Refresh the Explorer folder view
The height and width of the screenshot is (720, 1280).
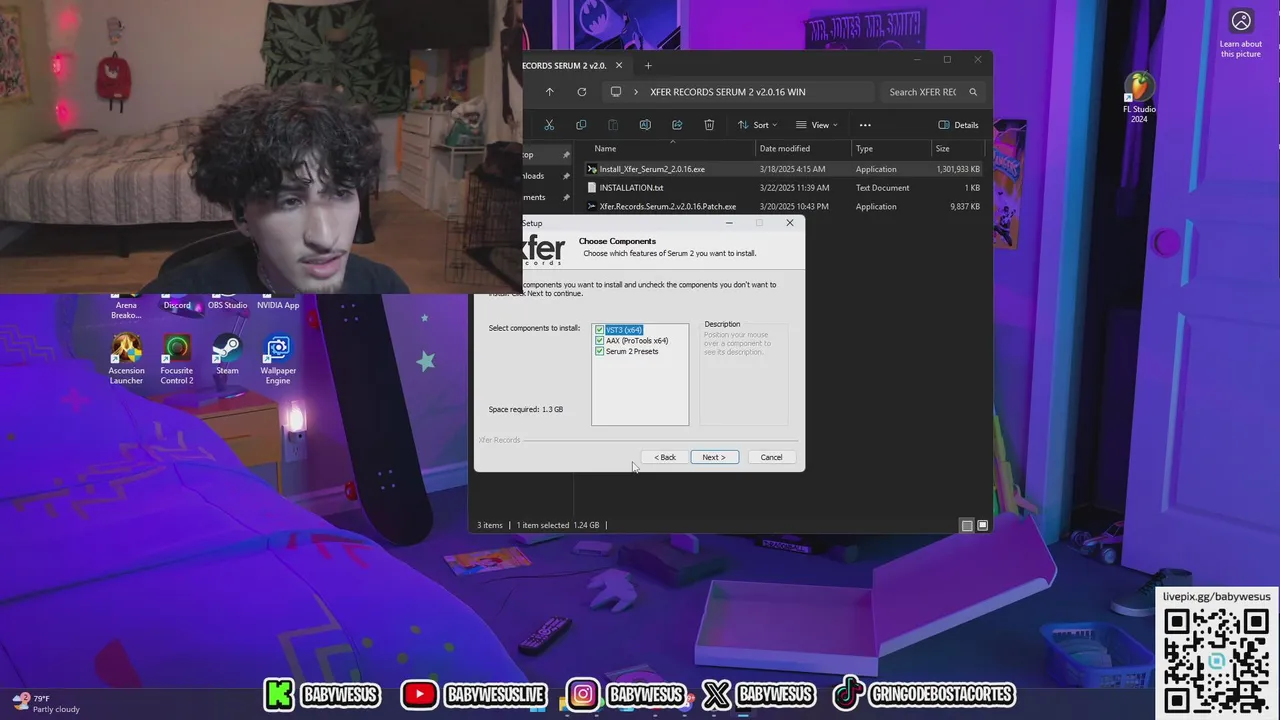coord(581,92)
